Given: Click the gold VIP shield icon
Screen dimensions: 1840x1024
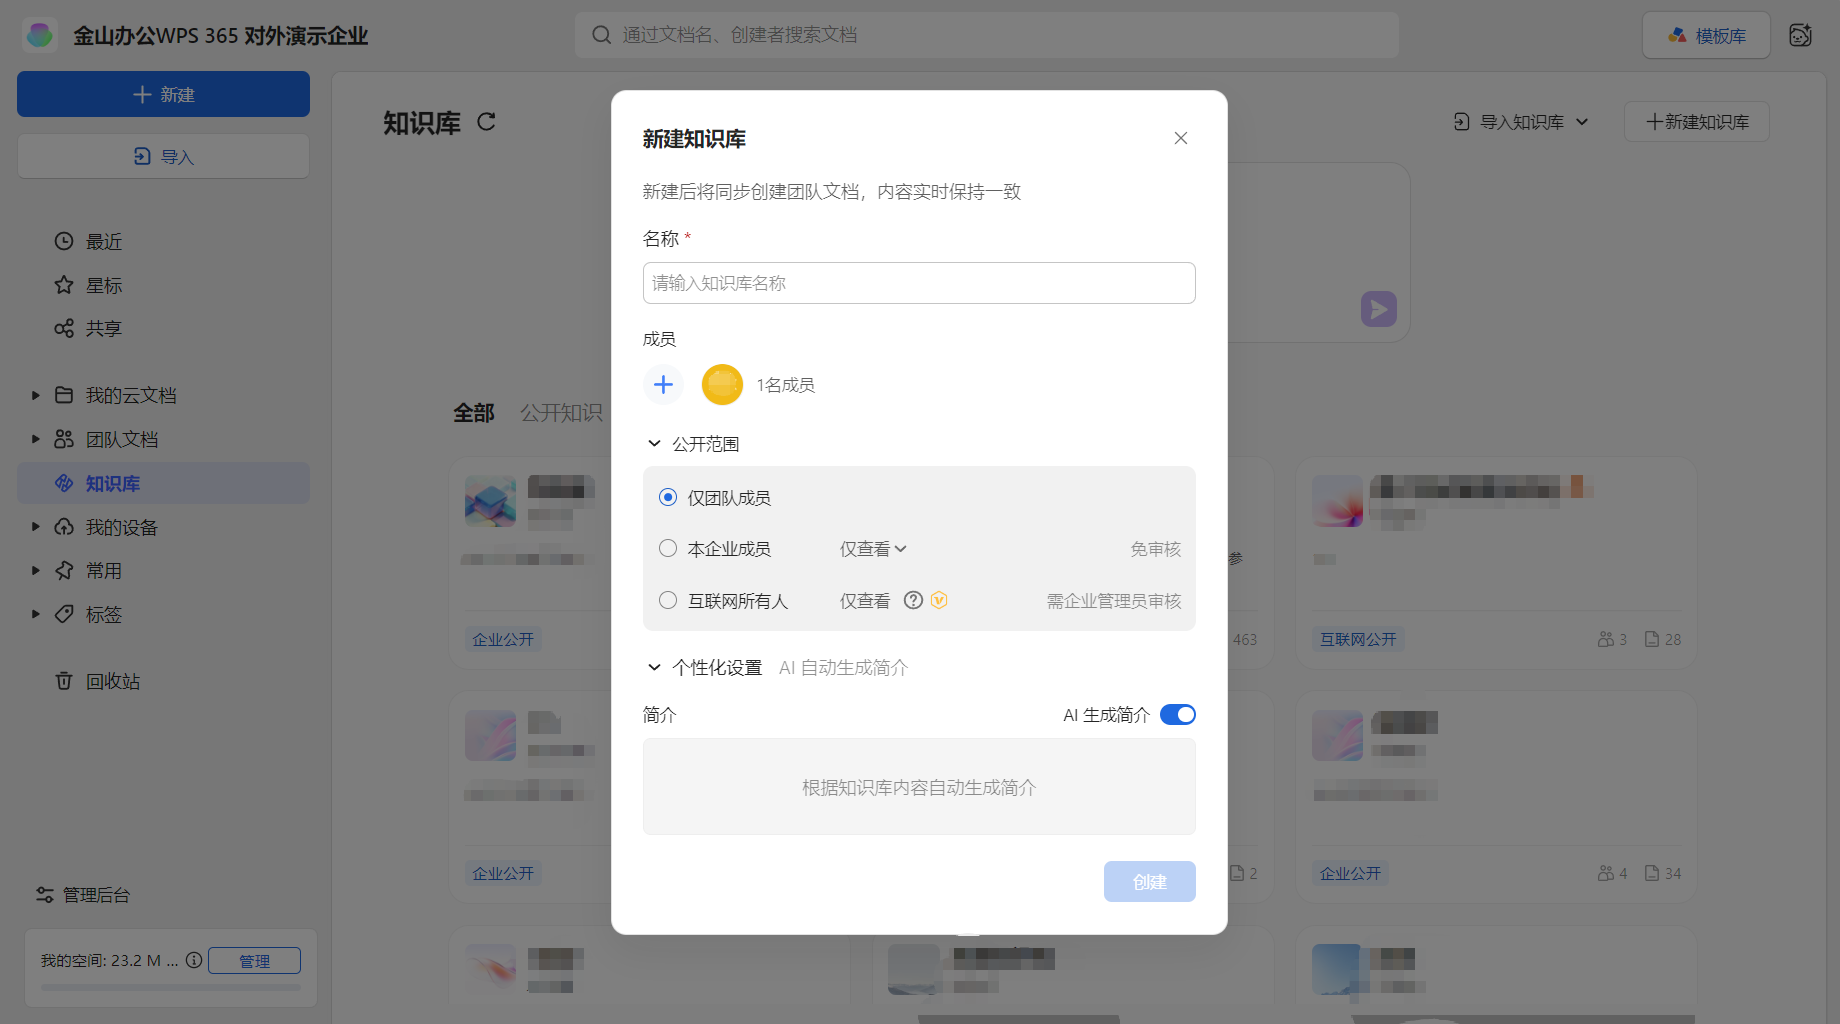Looking at the screenshot, I should (x=939, y=600).
